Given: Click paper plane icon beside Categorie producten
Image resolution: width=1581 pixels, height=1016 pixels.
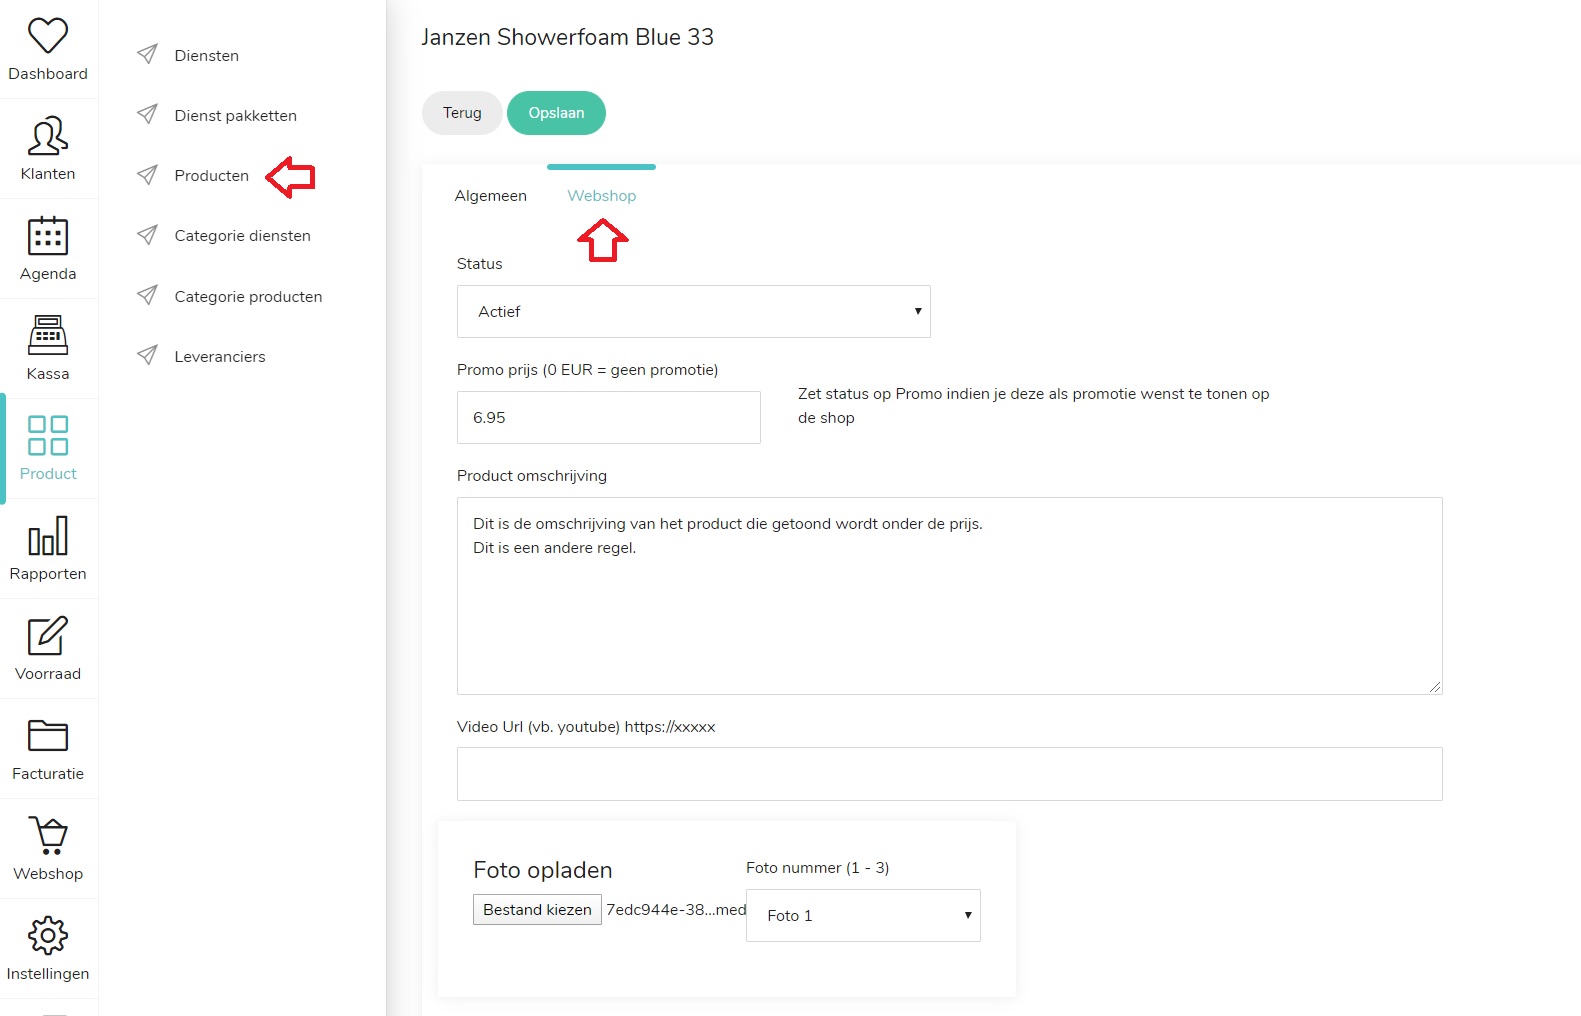Looking at the screenshot, I should click(x=147, y=295).
